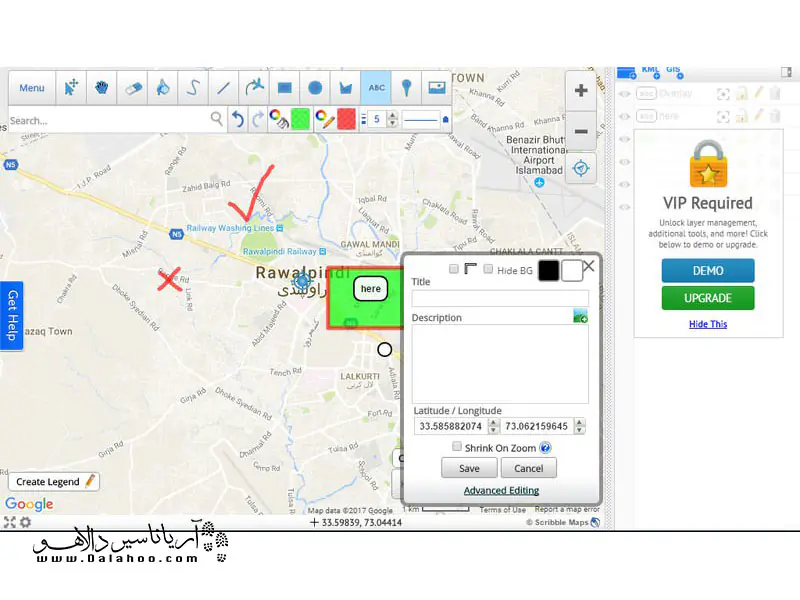Click the white background color swatch

[x=571, y=270]
